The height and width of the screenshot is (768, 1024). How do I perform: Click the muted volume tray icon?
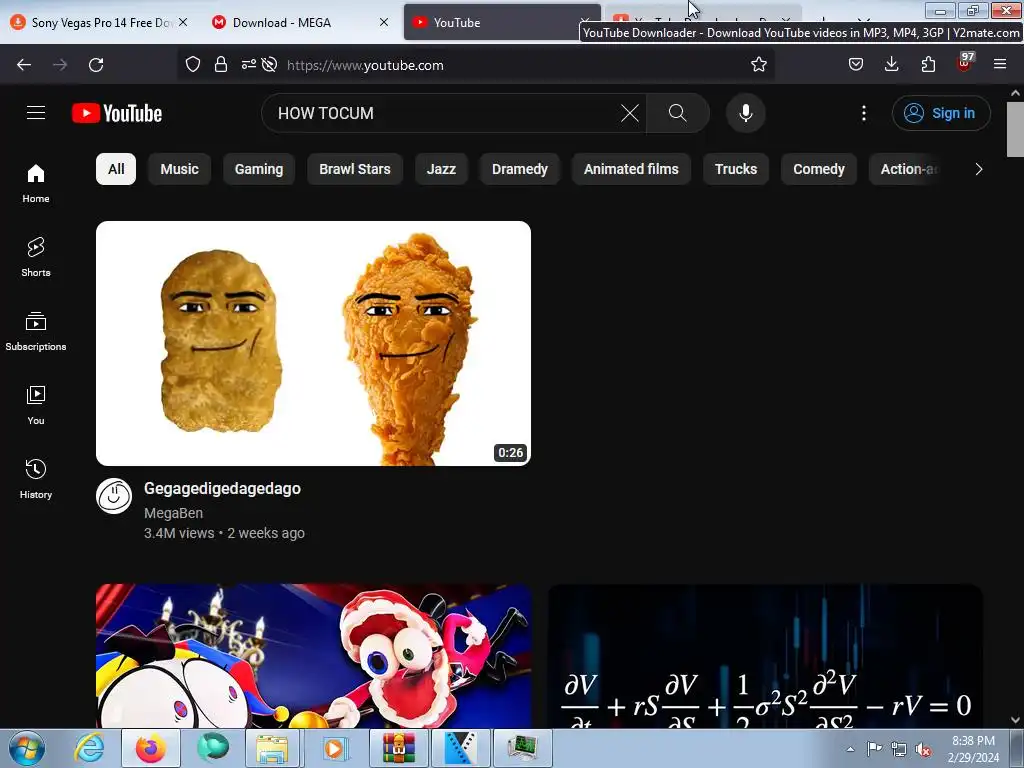pyautogui.click(x=923, y=749)
